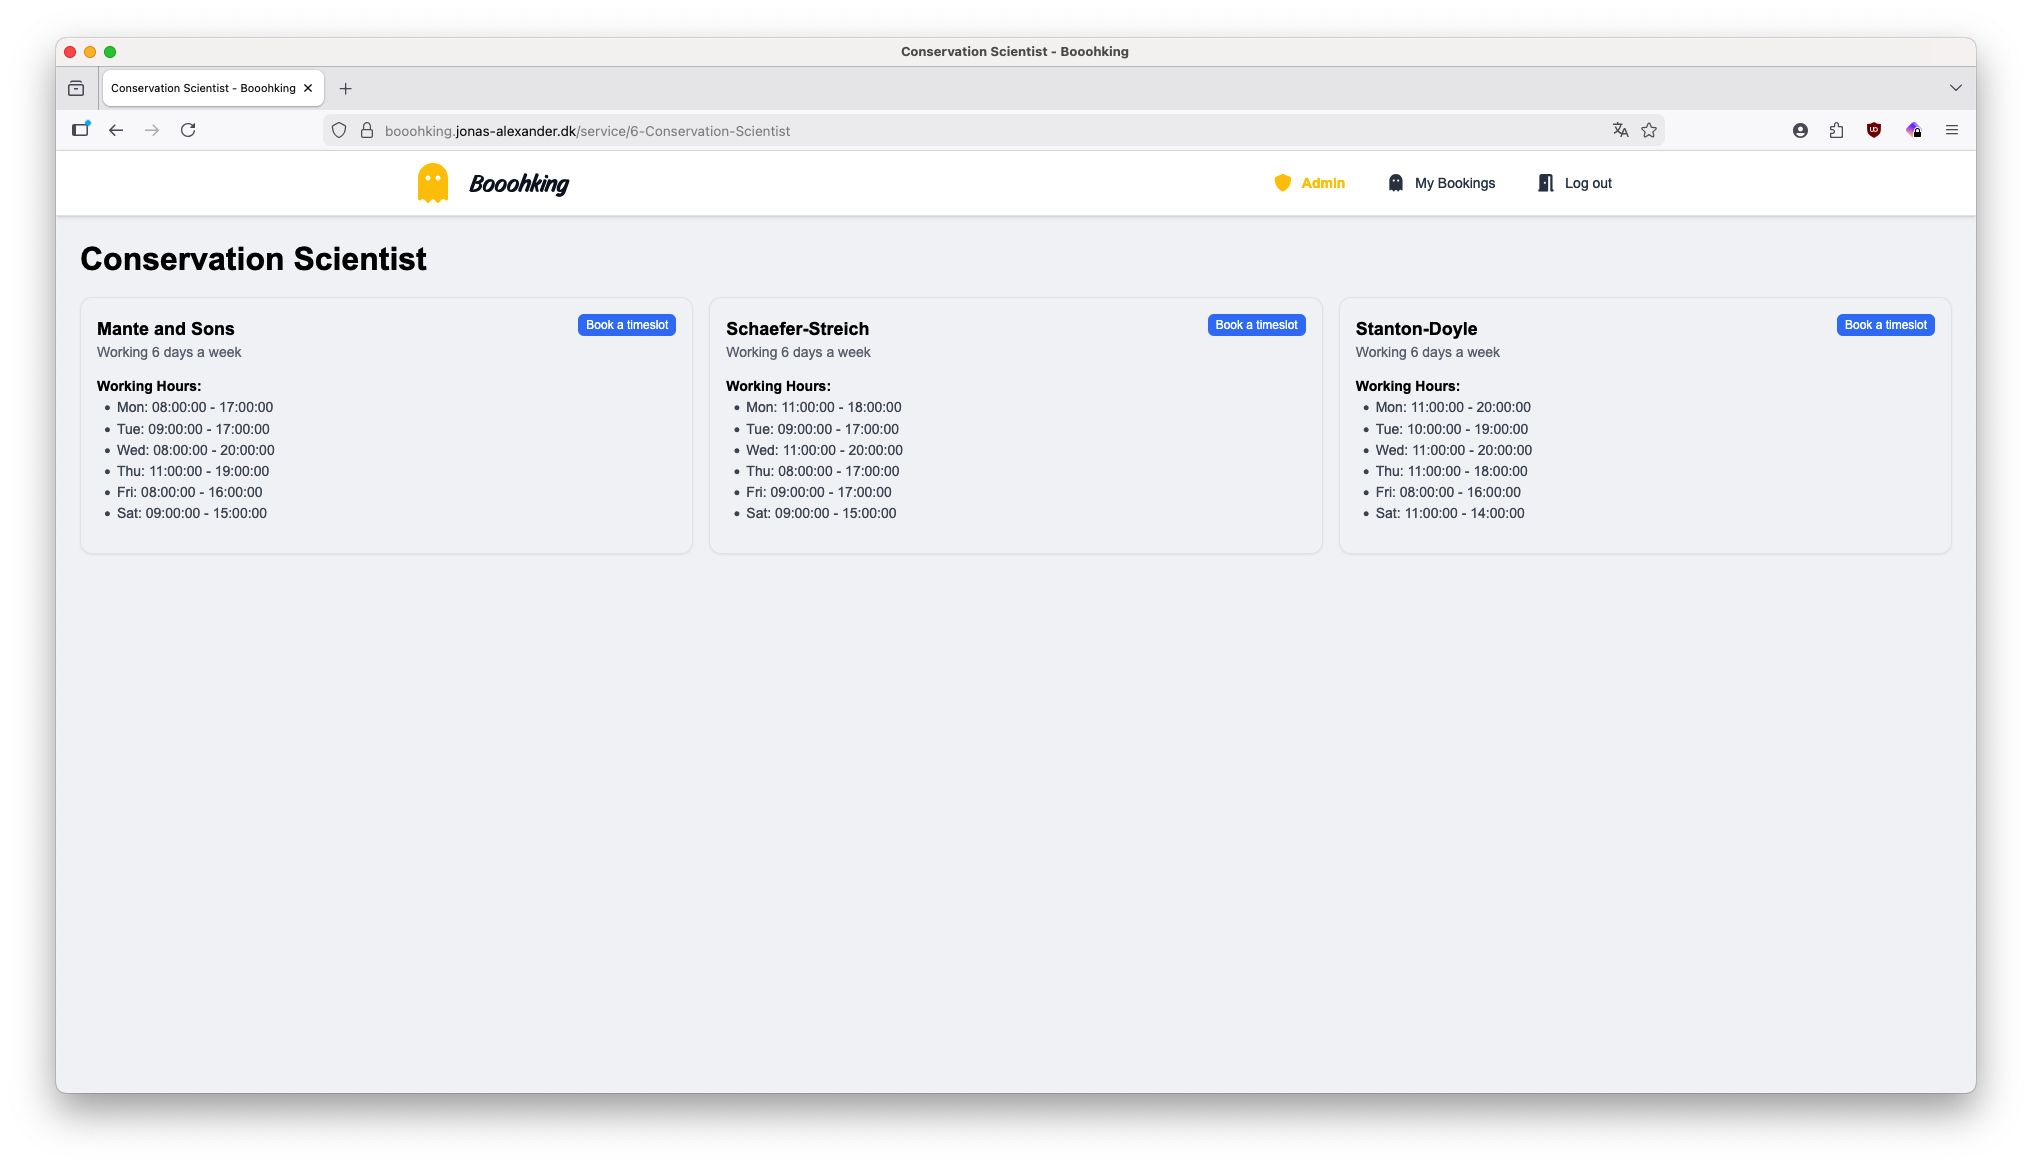Image resolution: width=2032 pixels, height=1167 pixels.
Task: Open Firefox account profile icon
Action: click(1800, 130)
